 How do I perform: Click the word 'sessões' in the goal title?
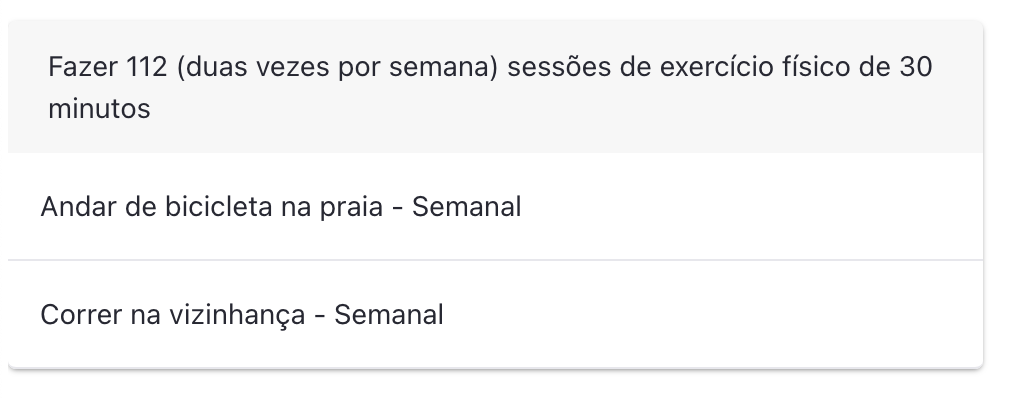point(559,67)
